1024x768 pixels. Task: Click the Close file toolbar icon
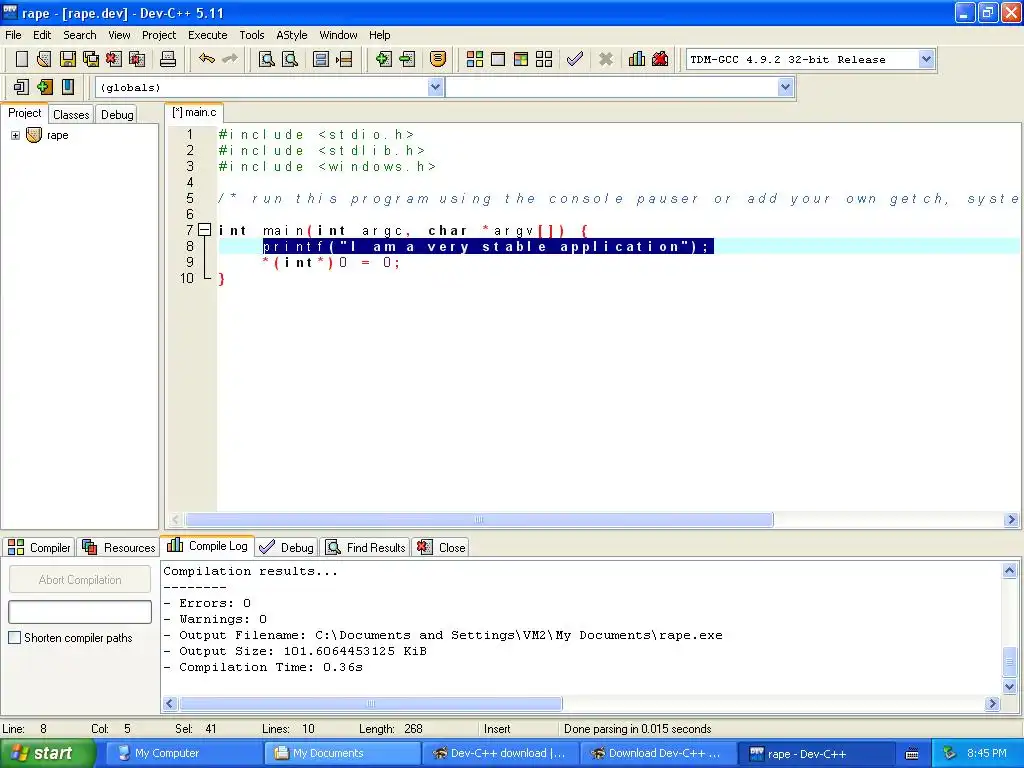click(x=114, y=59)
